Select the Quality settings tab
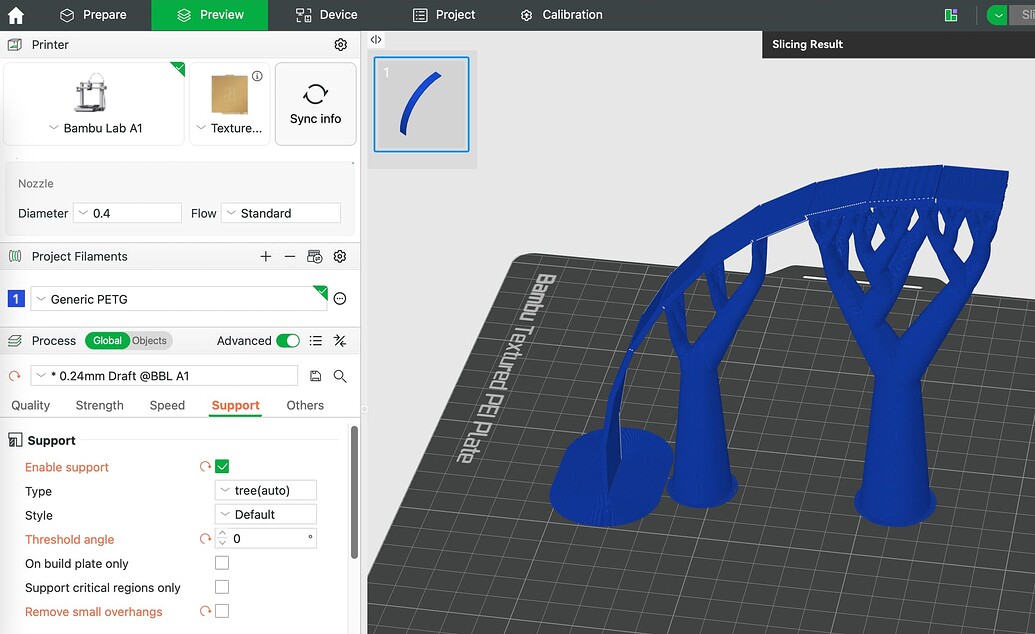The width and height of the screenshot is (1035, 634). (30, 405)
